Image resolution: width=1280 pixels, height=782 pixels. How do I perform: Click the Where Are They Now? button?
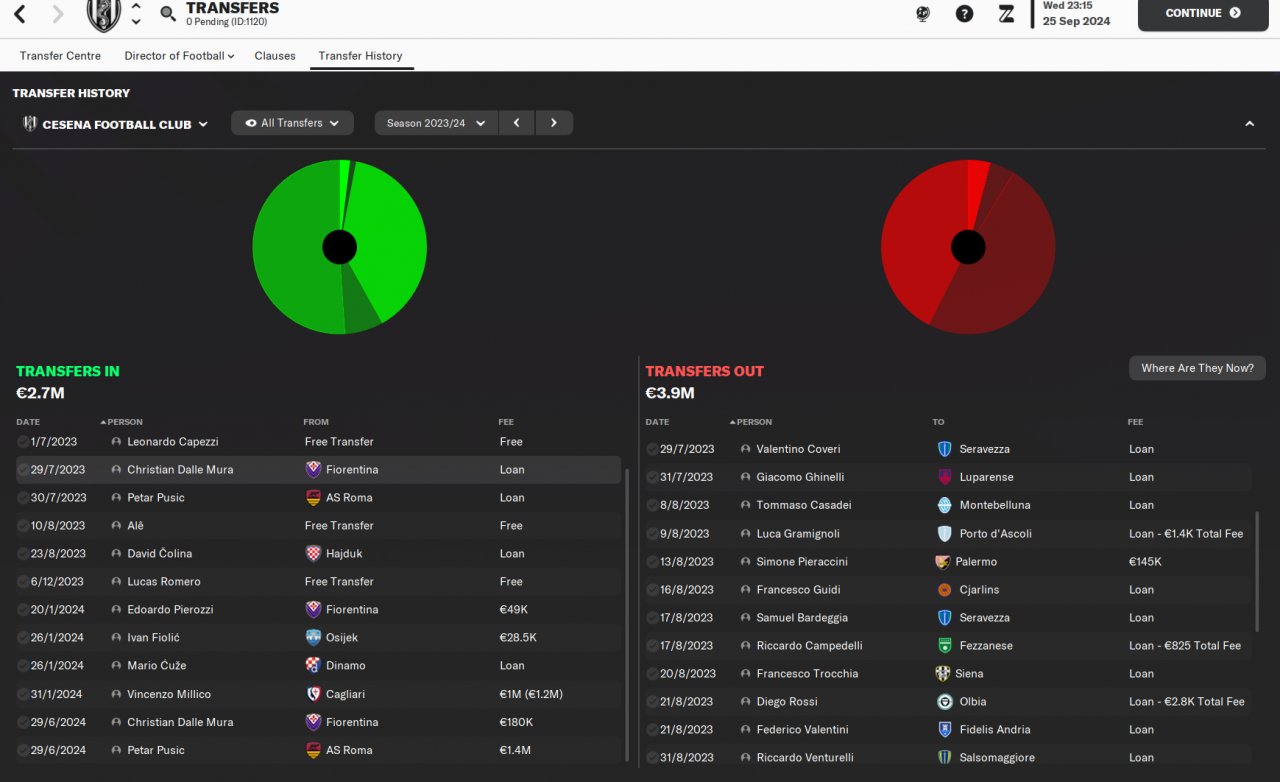(x=1197, y=368)
